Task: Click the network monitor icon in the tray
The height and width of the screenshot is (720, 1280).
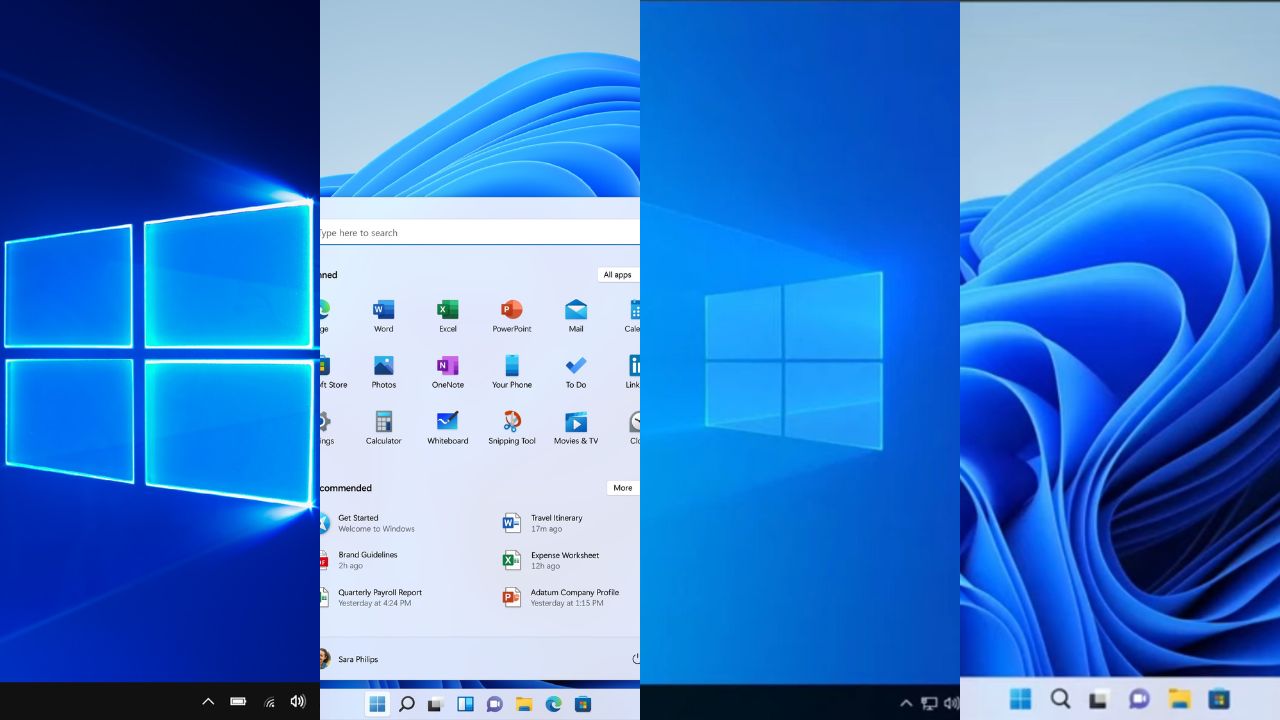Action: click(x=929, y=703)
